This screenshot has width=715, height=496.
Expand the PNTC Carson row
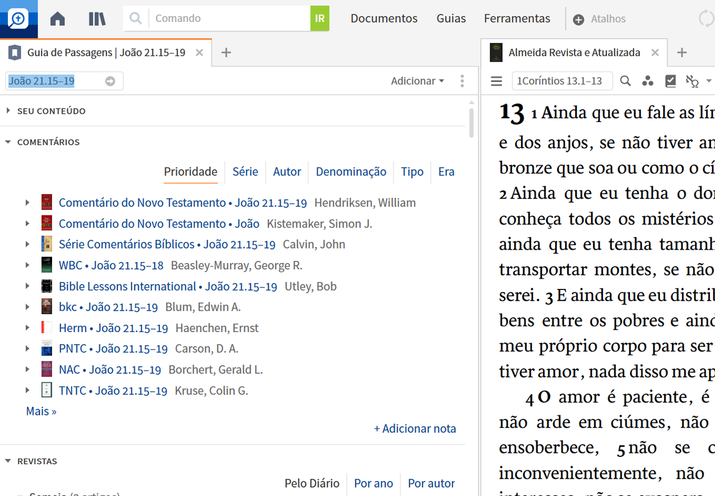click(x=27, y=349)
